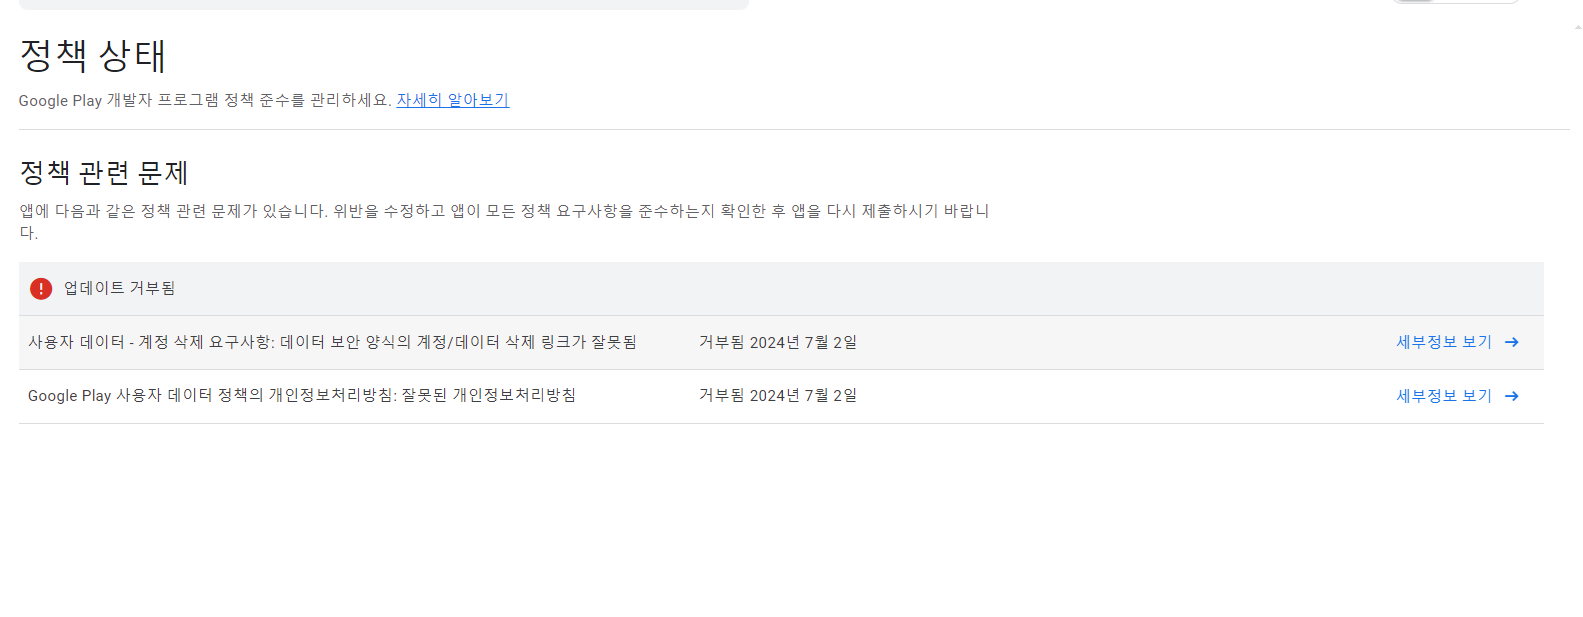1583x617 pixels.
Task: Select the 업데이트 거부됨 status label
Action: point(120,288)
